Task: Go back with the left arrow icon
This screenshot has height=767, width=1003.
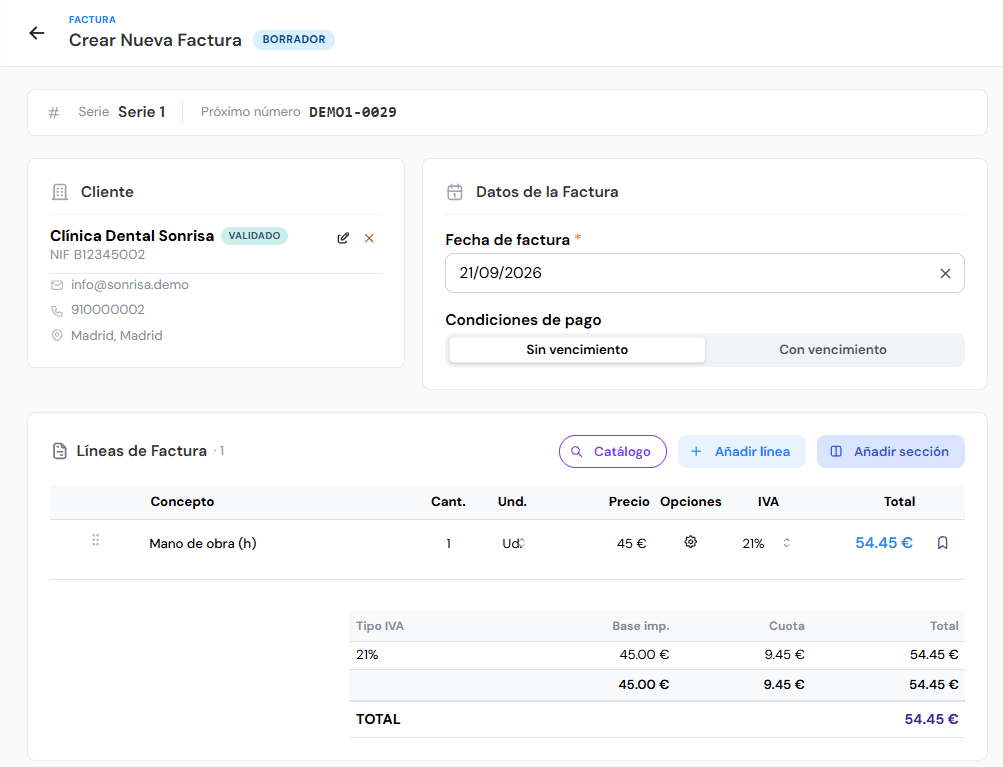Action: (x=37, y=33)
